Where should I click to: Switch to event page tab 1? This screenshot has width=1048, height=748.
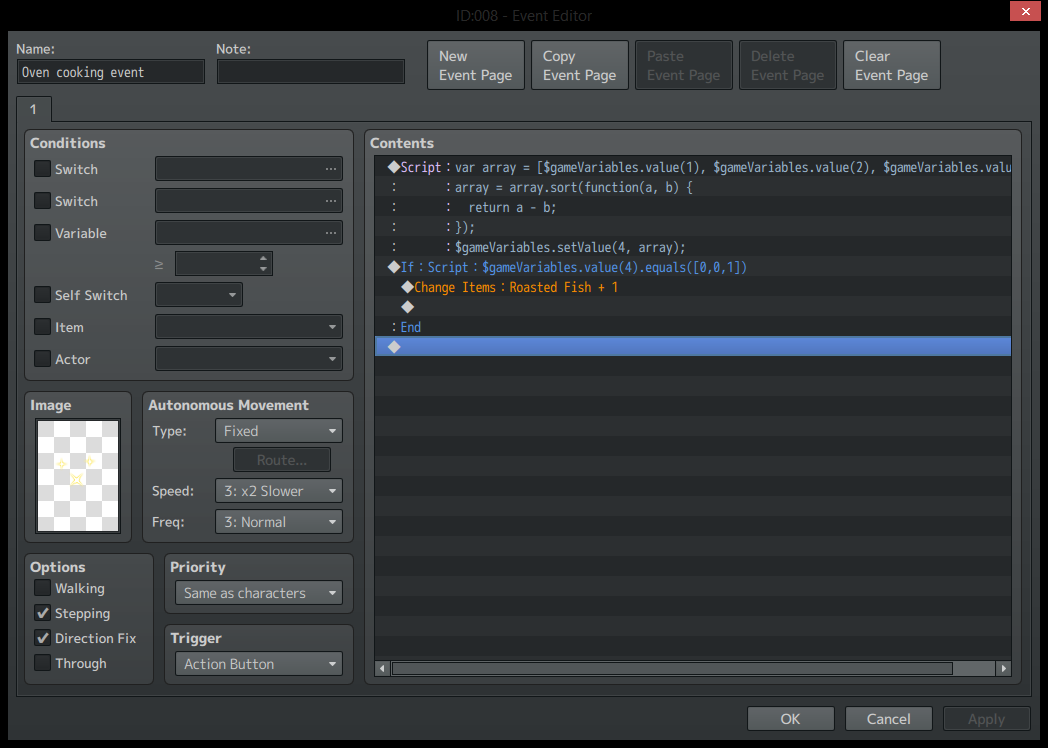point(33,110)
